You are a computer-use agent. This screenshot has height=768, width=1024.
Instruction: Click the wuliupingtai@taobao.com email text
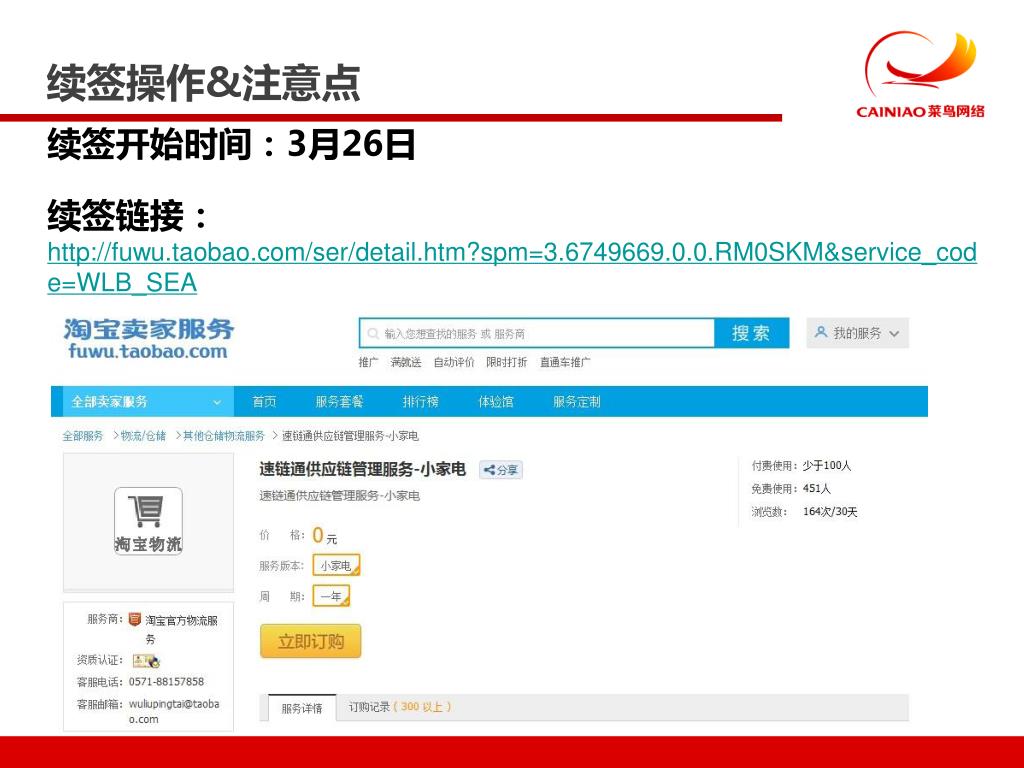coord(174,711)
